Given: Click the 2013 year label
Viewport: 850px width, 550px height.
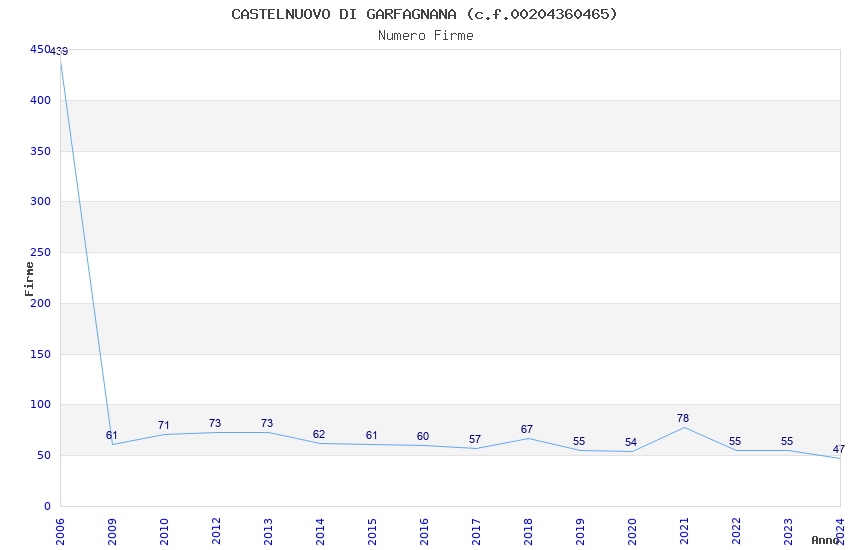Looking at the screenshot, I should click(268, 531).
